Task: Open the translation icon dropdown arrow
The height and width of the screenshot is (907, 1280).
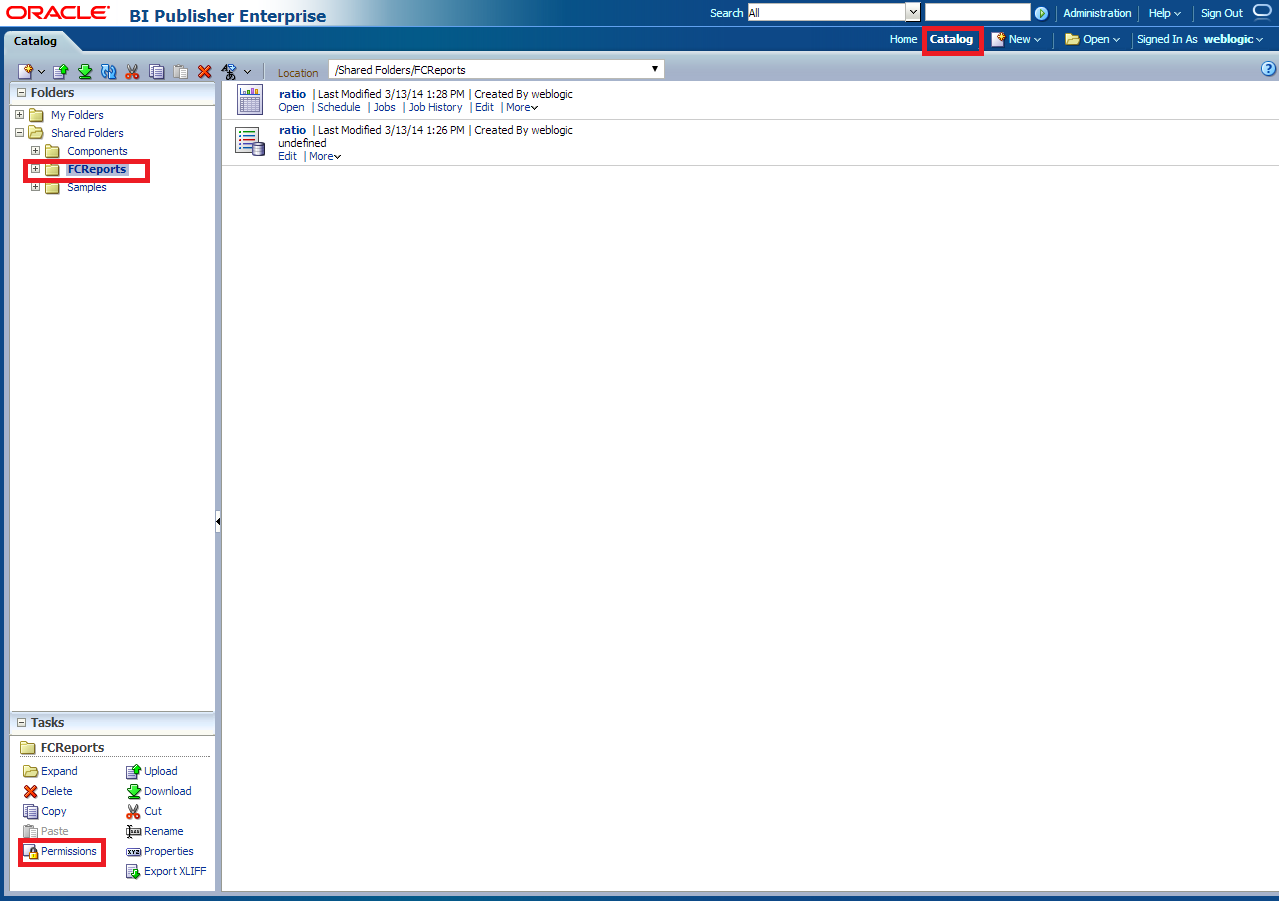Action: click(247, 72)
